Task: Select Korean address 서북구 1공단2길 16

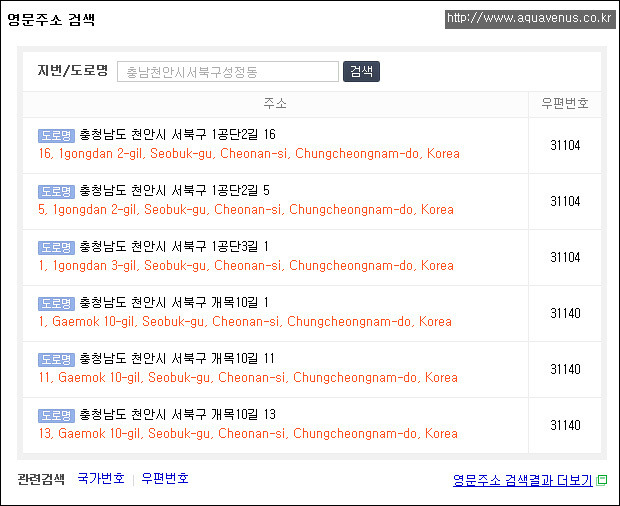Action: (x=178, y=135)
